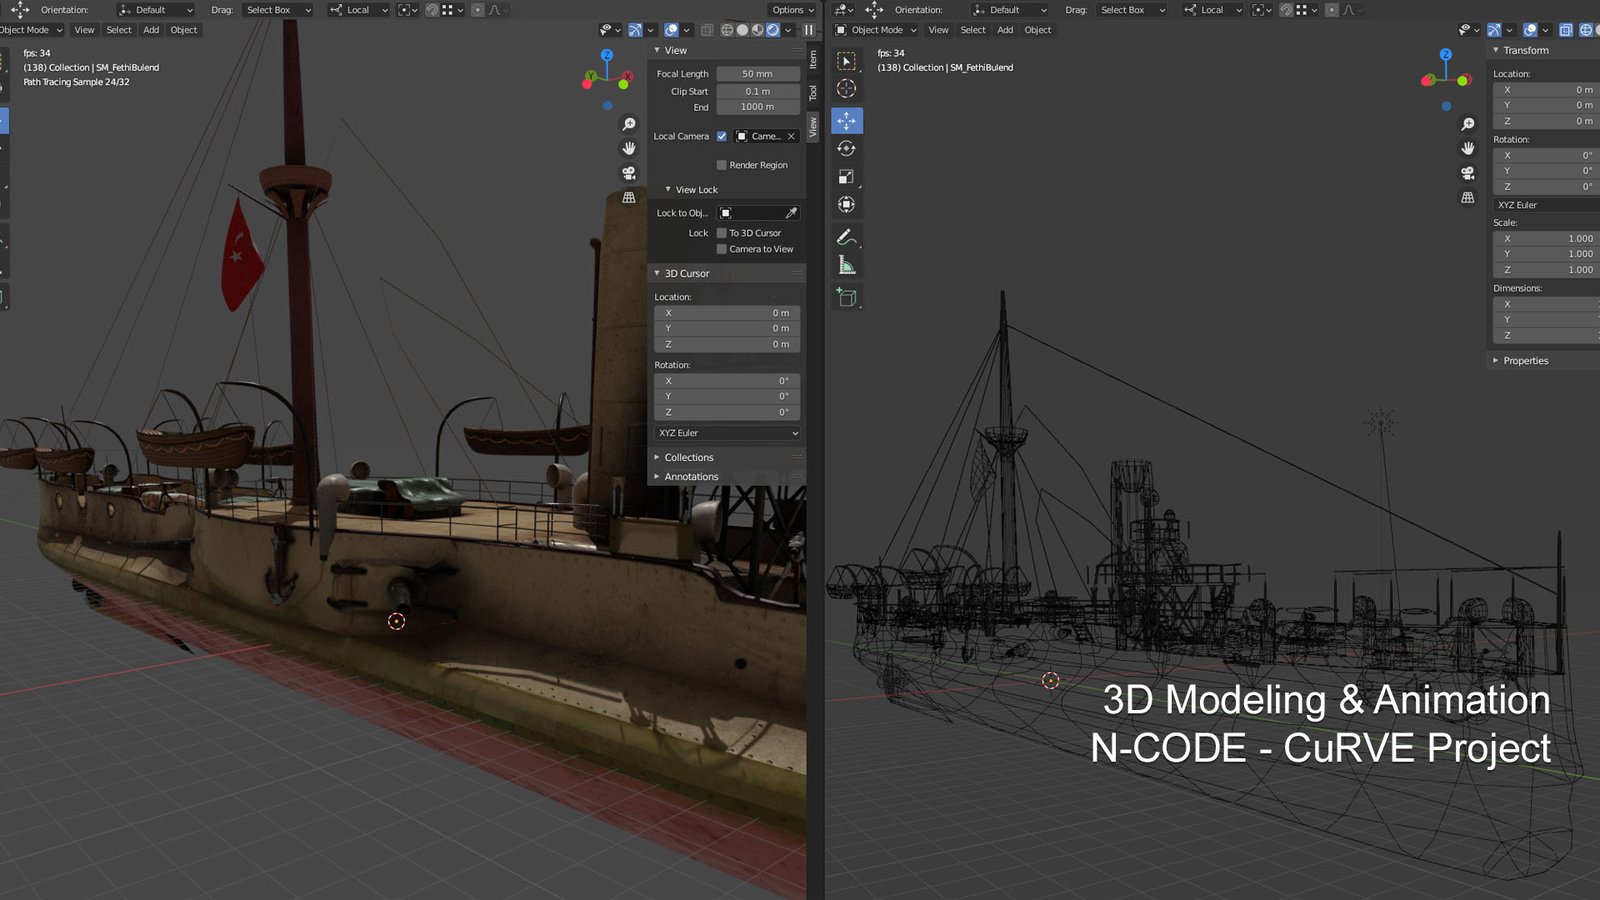
Task: Select the Add Cube tool
Action: pos(846,297)
